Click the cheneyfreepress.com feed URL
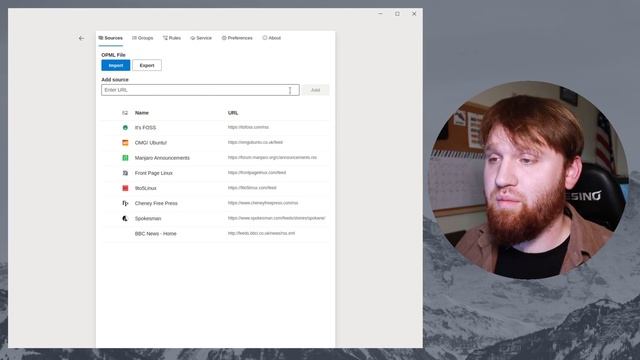The image size is (640, 360). point(263,203)
